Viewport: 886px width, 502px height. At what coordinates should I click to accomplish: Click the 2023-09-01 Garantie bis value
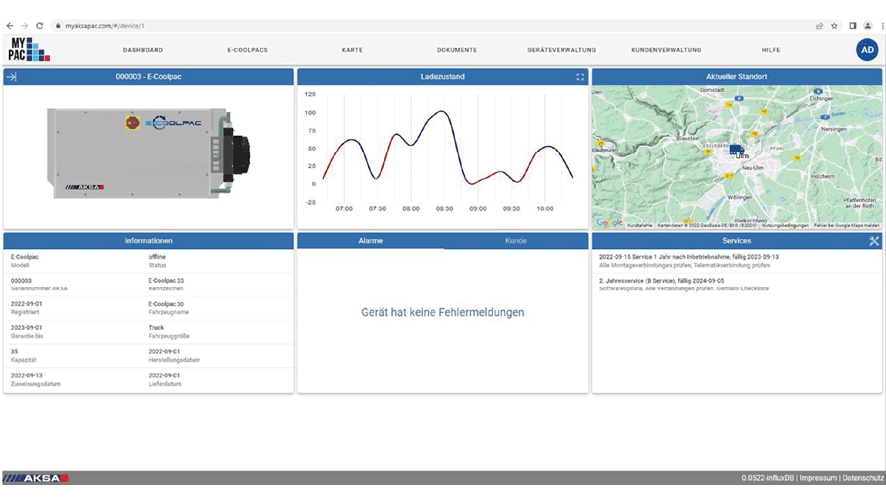click(27, 327)
